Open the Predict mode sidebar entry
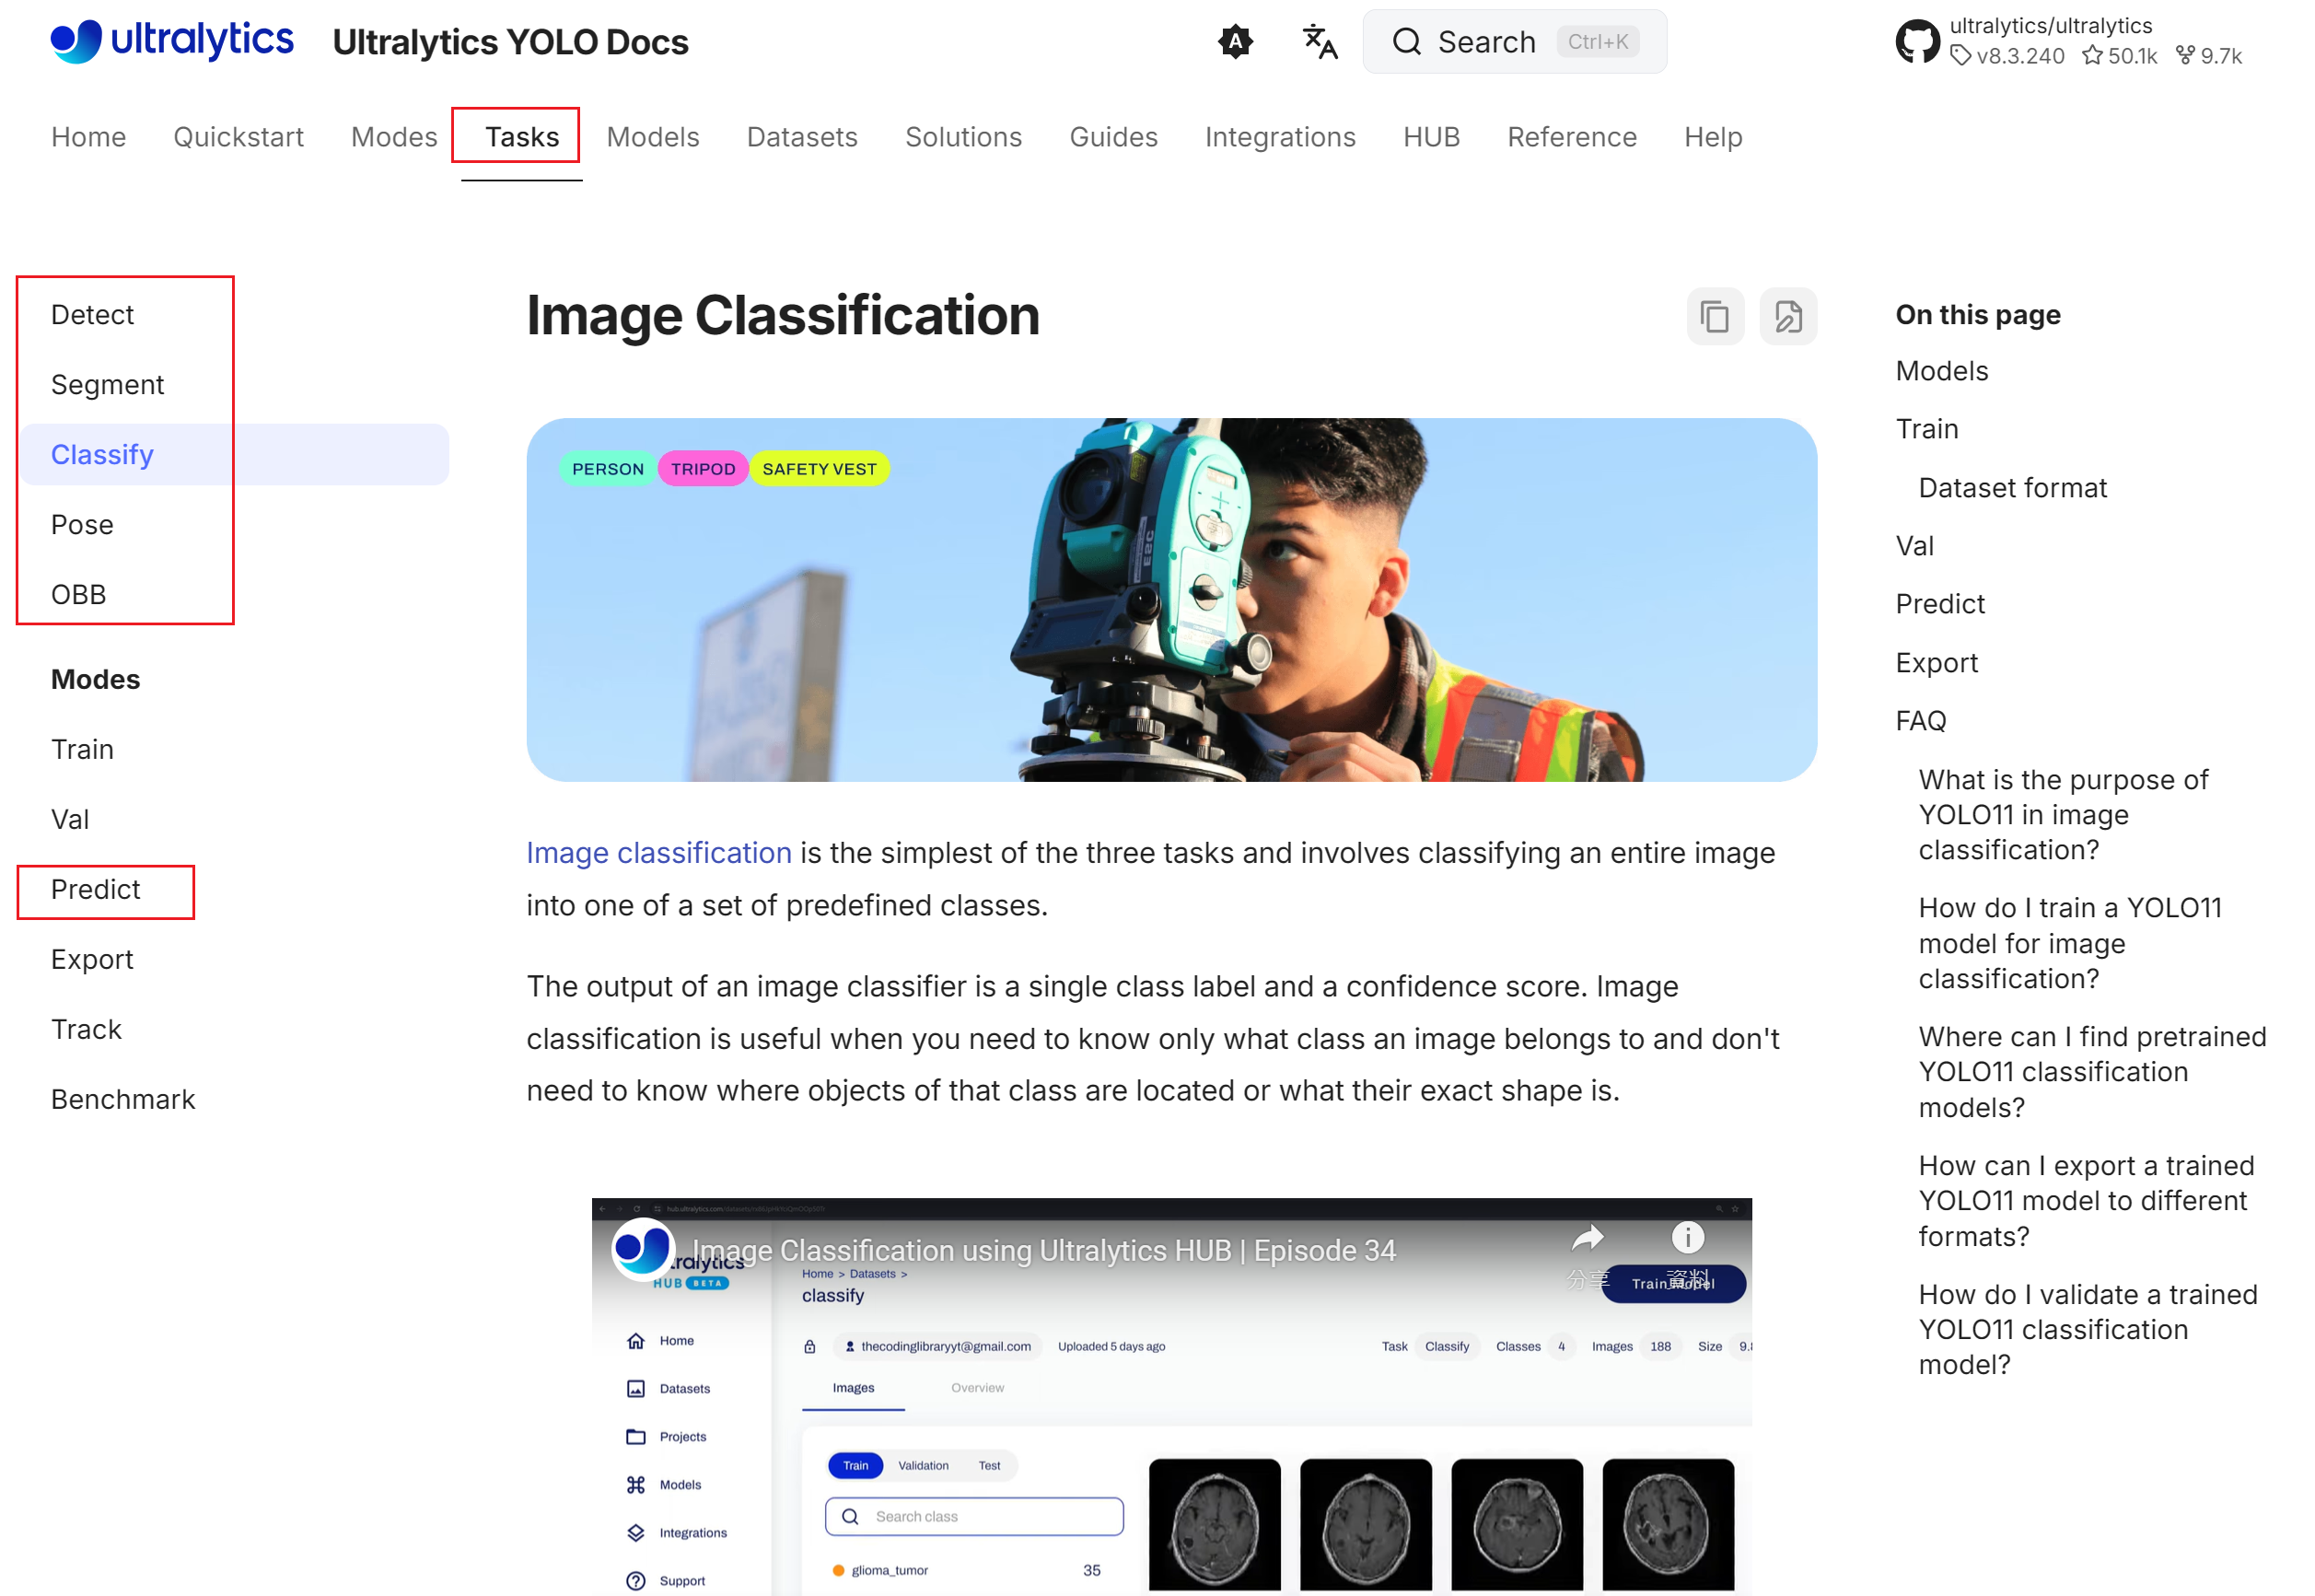This screenshot has height=1596, width=2315. pyautogui.click(x=95, y=890)
